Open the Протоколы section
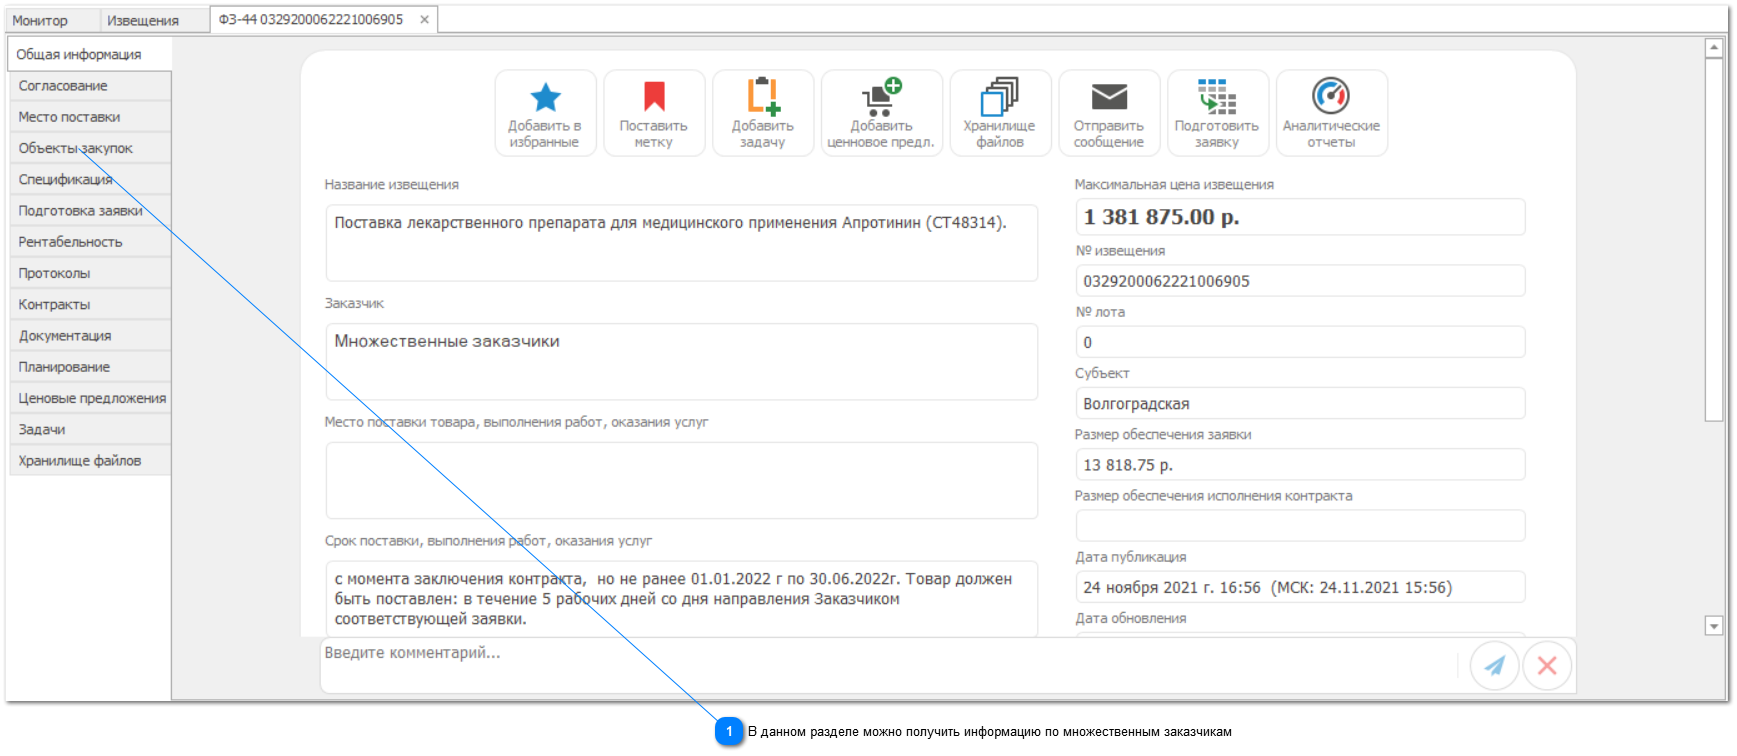The width and height of the screenshot is (1737, 756). pyautogui.click(x=90, y=273)
